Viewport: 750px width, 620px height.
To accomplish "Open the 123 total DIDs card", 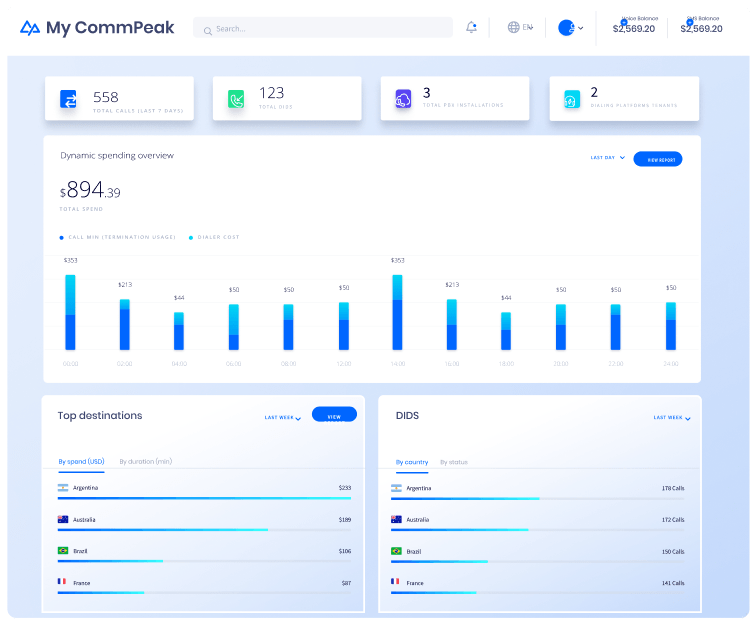I will pyautogui.click(x=287, y=99).
